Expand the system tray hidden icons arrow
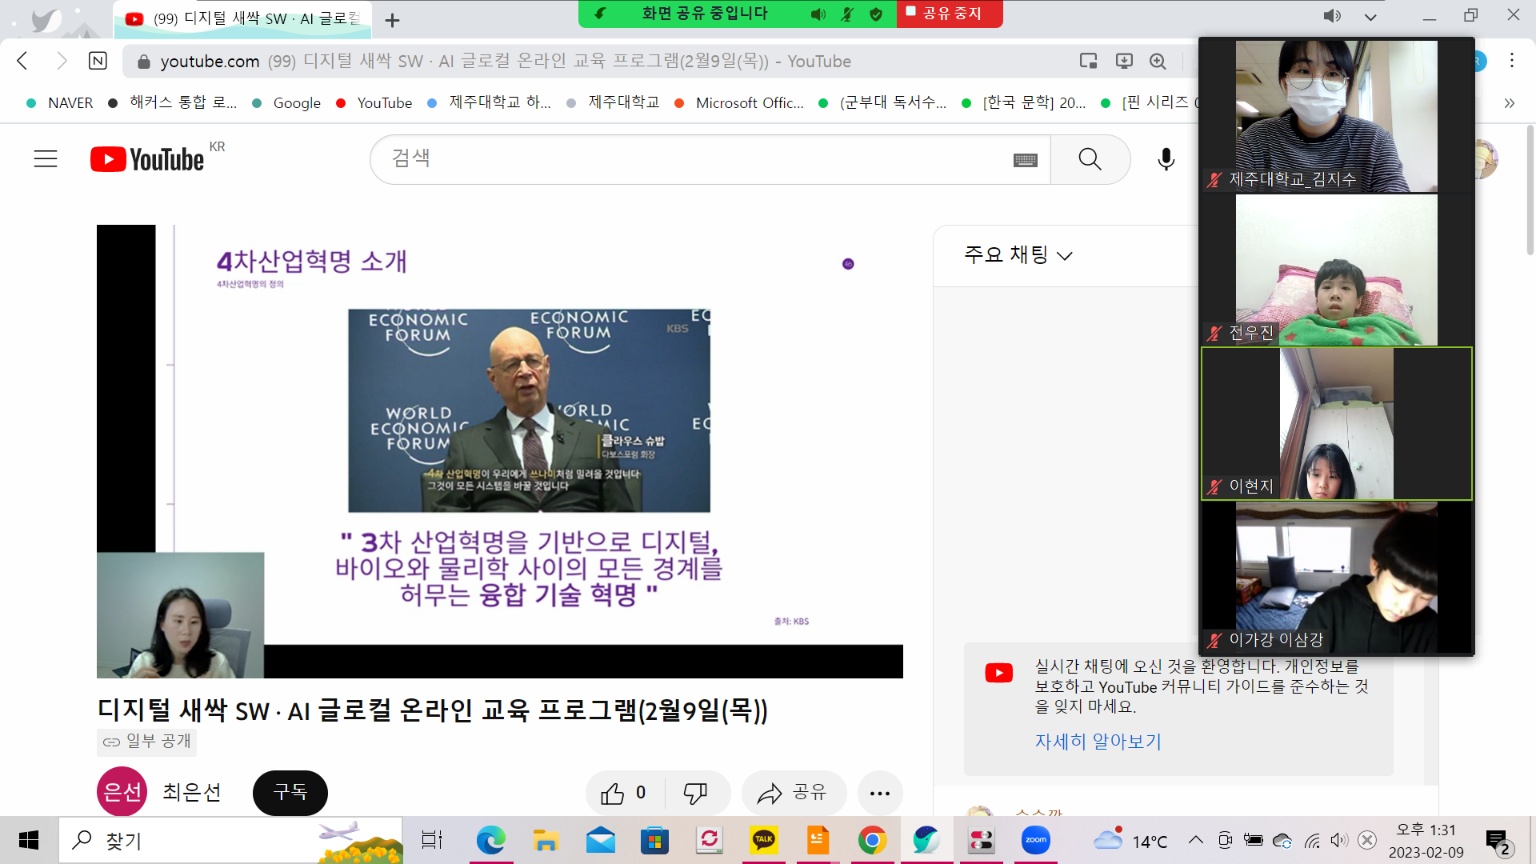Viewport: 1536px width, 864px height. pos(1196,840)
